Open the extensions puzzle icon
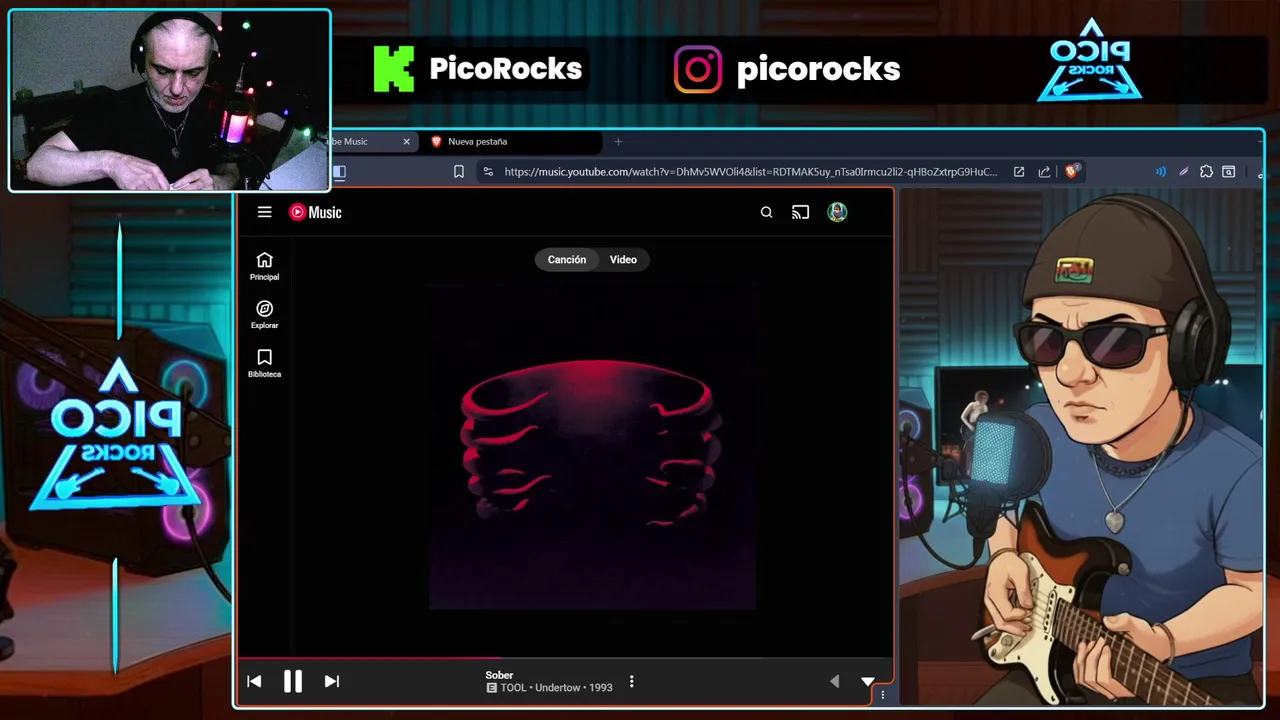Image resolution: width=1280 pixels, height=720 pixels. pyautogui.click(x=1206, y=172)
